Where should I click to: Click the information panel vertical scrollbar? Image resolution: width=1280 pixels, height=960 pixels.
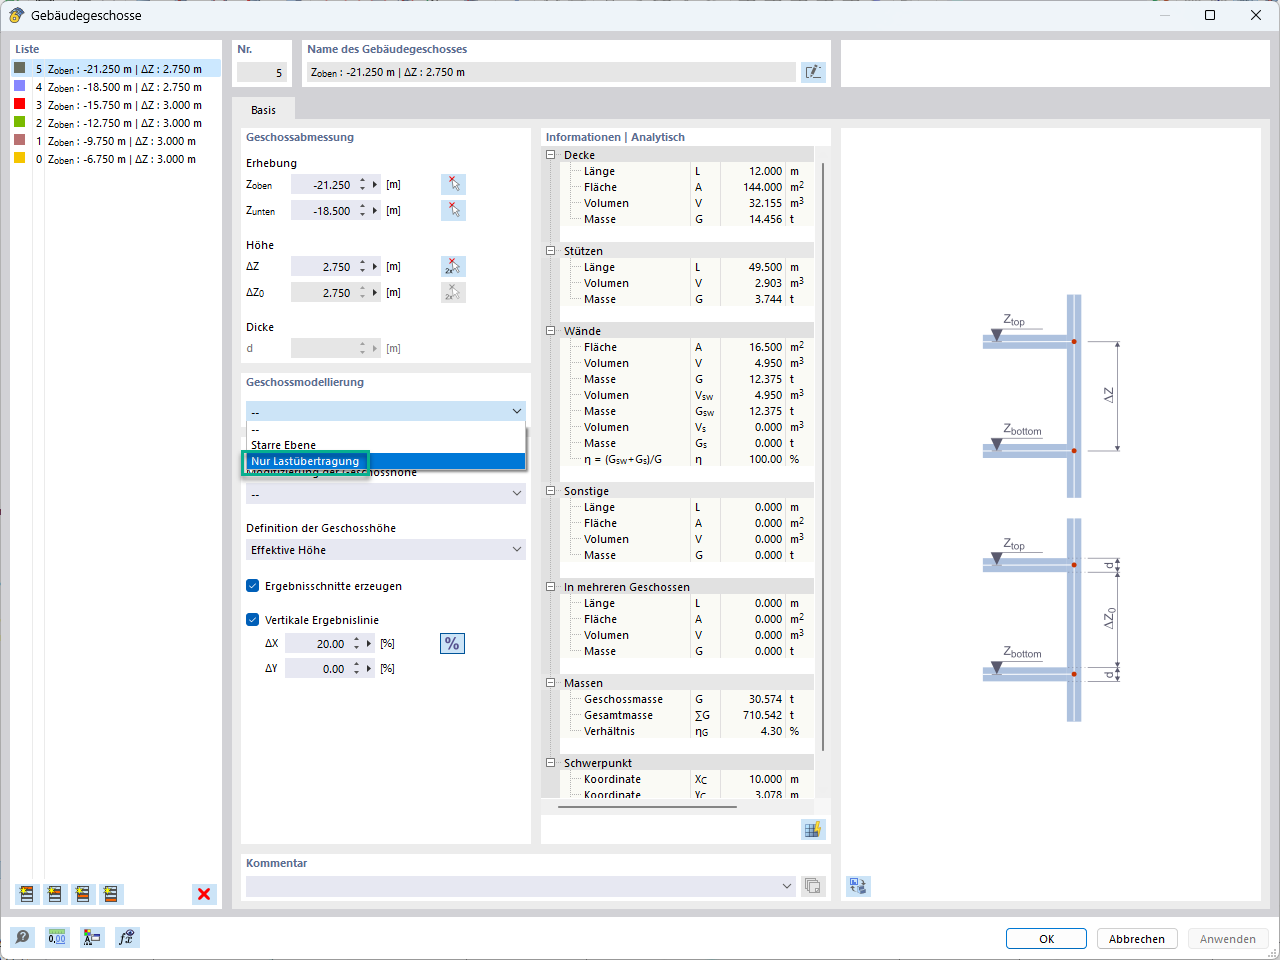(x=823, y=456)
